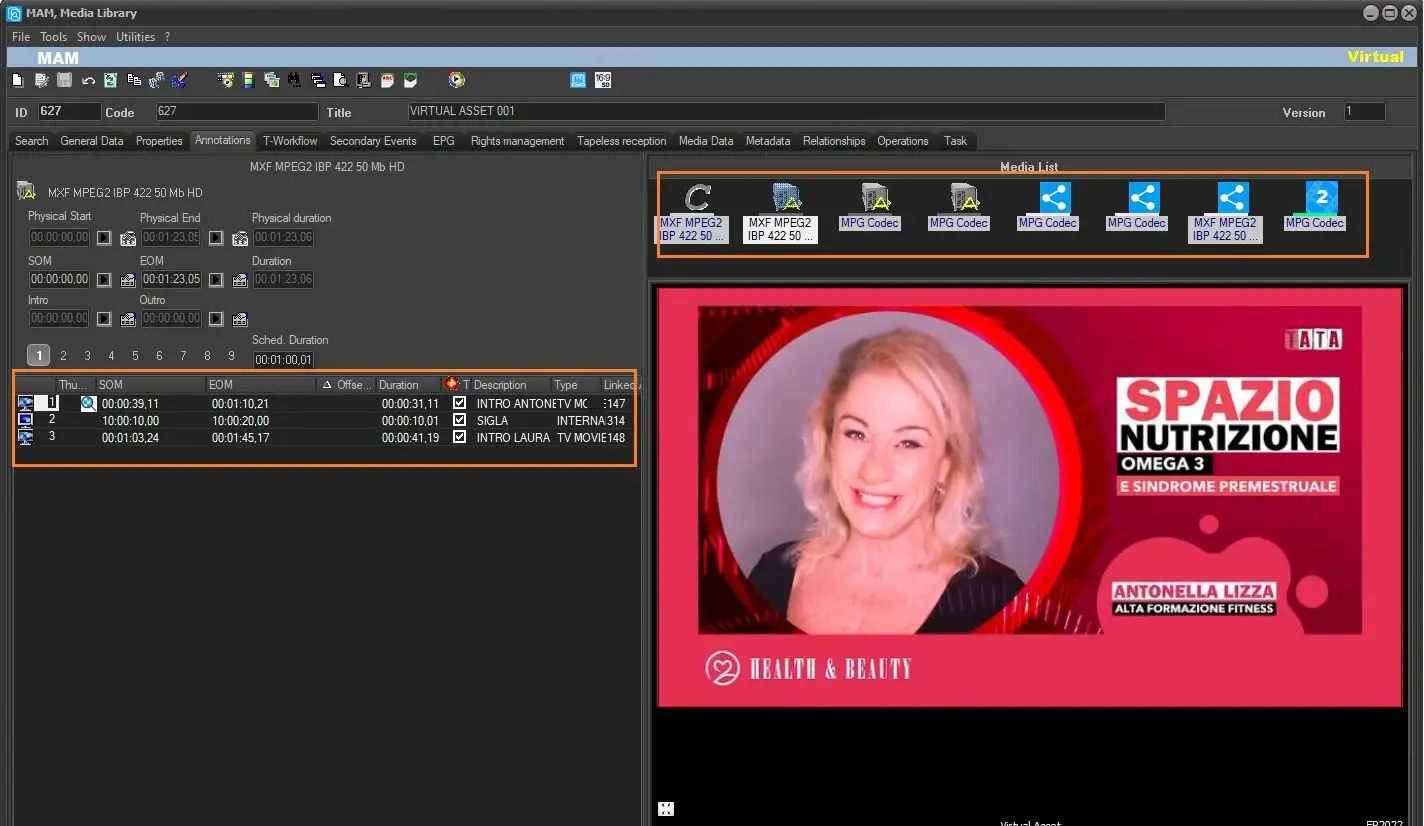Click the undo arrow in the toolbar
The image size is (1424, 826).
pyautogui.click(x=88, y=81)
